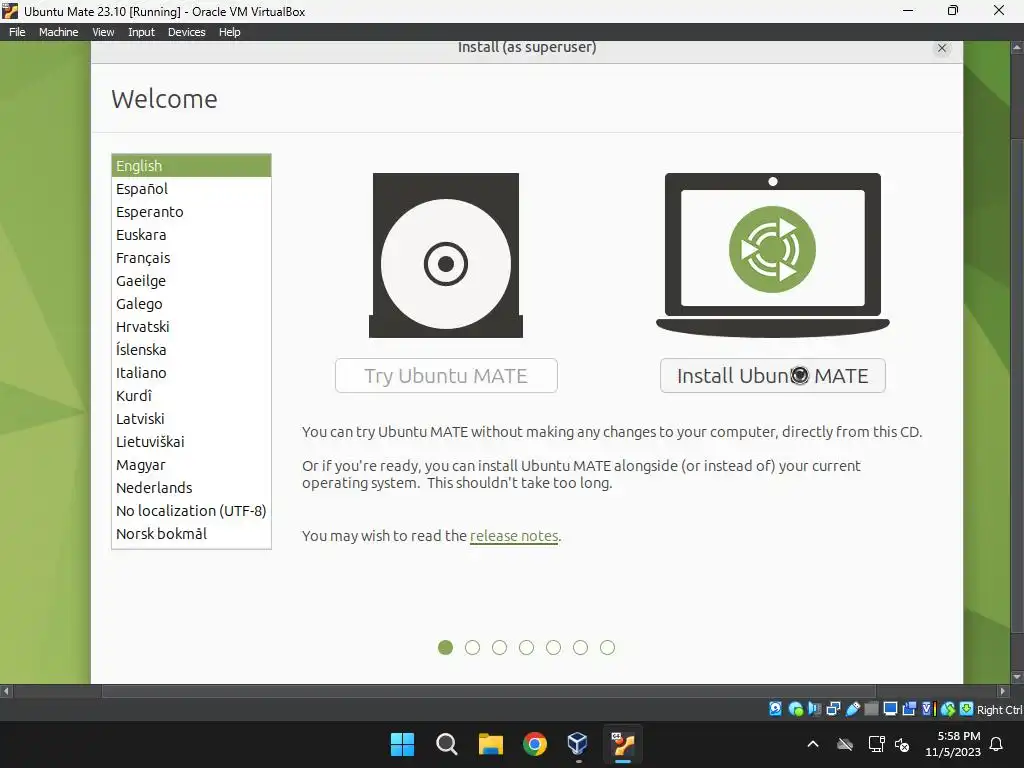1024x768 pixels.
Task: Select Íslenska in the language list
Action: pos(191,349)
